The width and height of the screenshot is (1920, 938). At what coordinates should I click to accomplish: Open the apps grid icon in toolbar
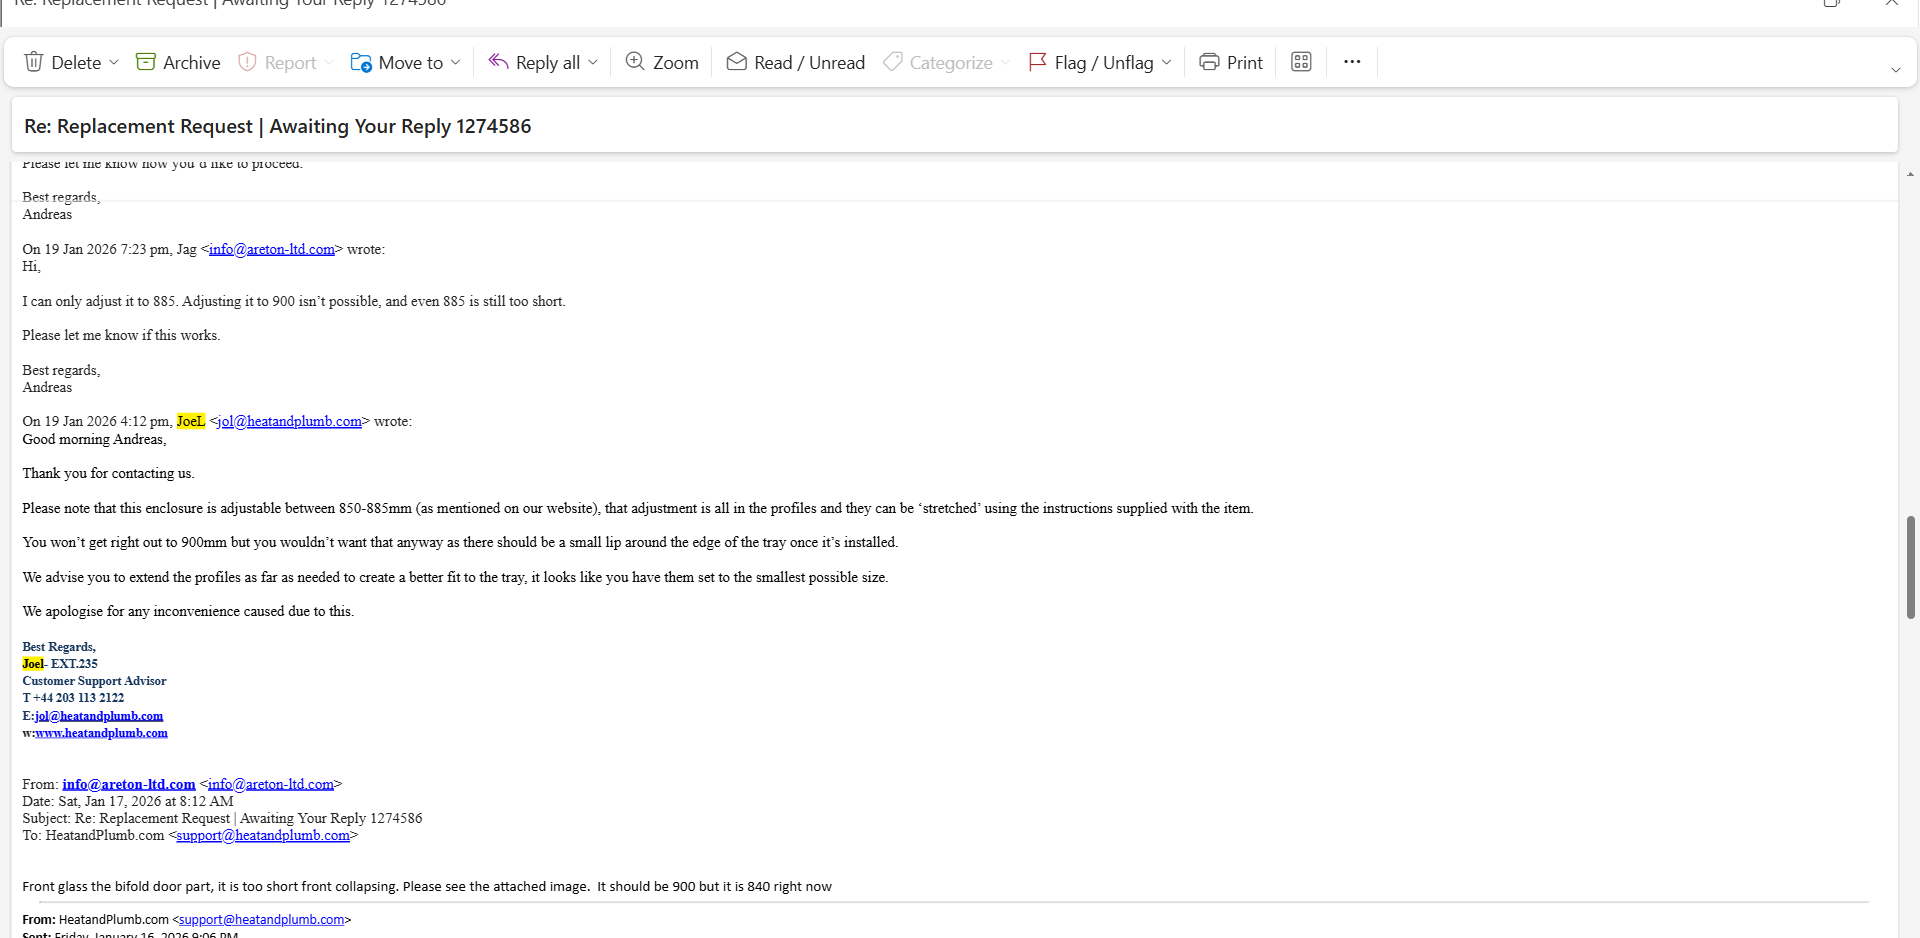1301,62
